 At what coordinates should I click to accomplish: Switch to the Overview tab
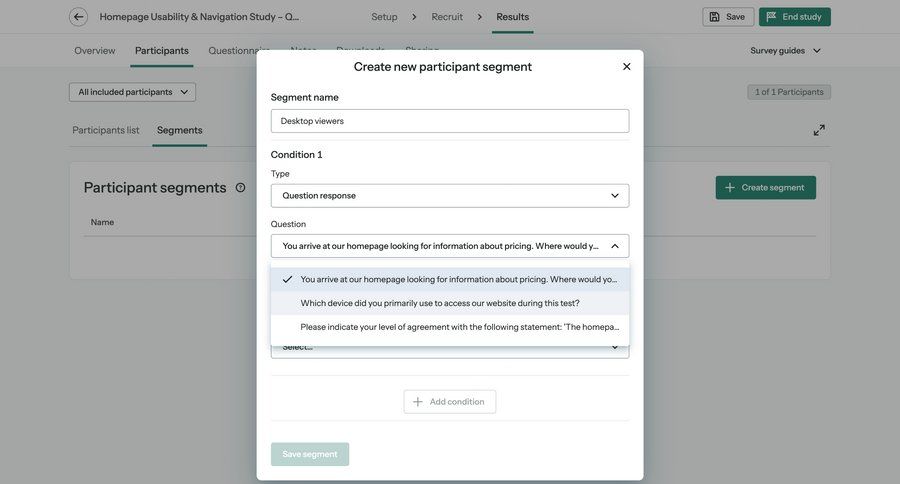(x=95, y=51)
